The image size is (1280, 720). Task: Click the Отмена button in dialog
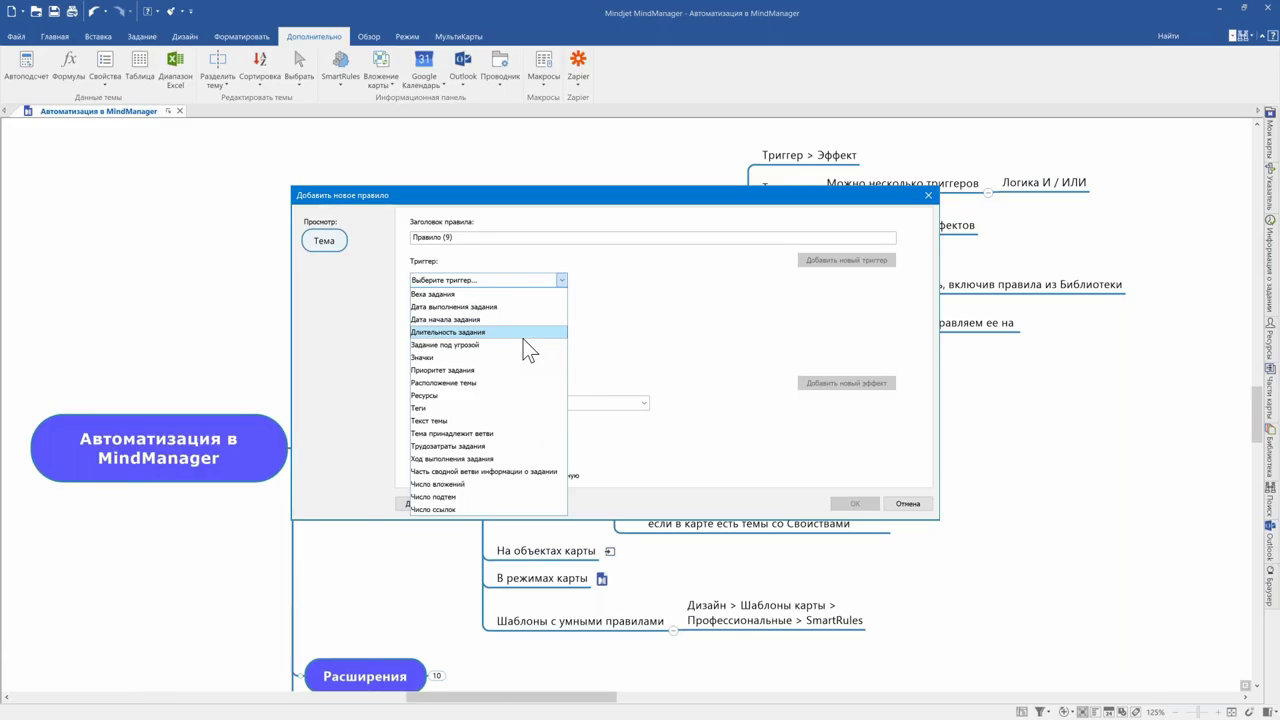click(x=907, y=503)
